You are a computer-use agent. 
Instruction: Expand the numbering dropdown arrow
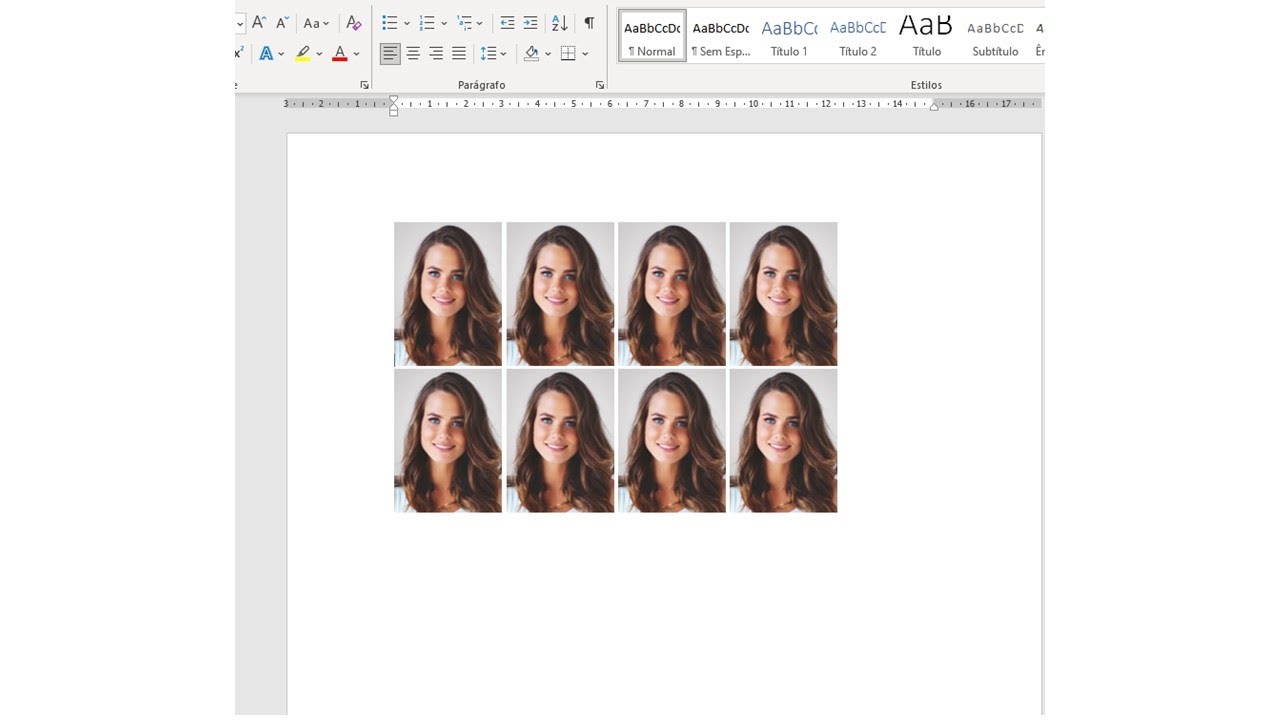pos(443,23)
